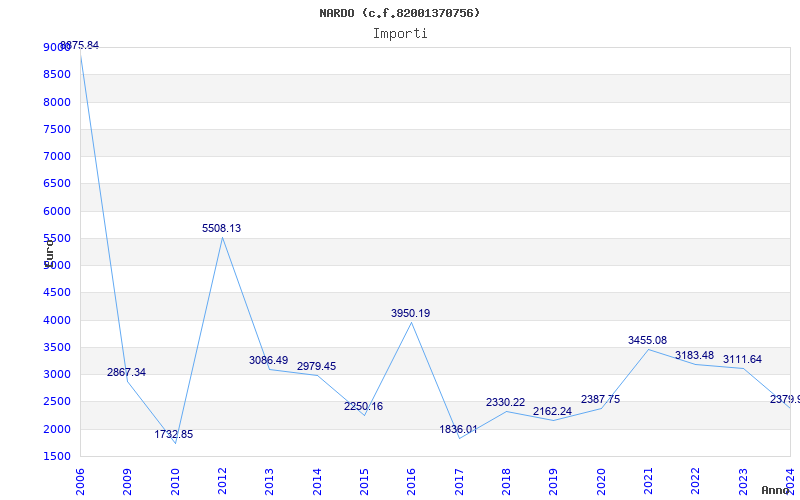Select the Importi subtitle text

pos(400,34)
